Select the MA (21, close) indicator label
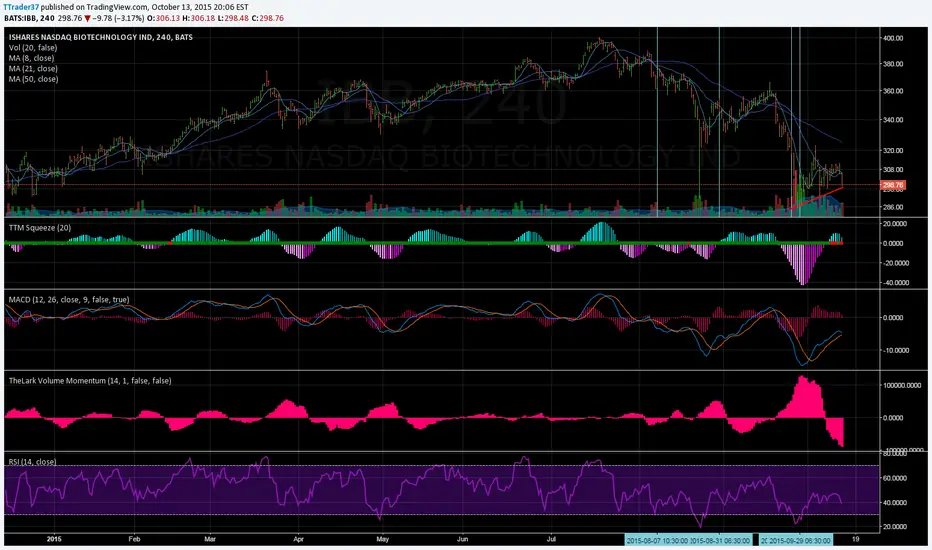This screenshot has height=550, width=932. (x=33, y=69)
